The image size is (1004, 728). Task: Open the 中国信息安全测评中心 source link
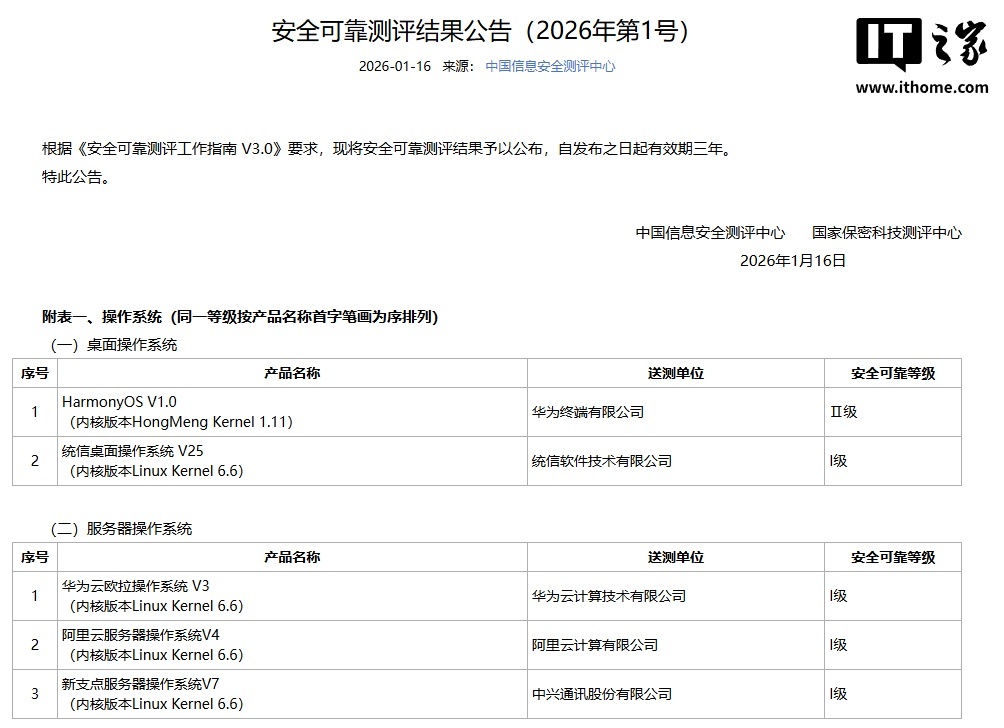point(550,66)
